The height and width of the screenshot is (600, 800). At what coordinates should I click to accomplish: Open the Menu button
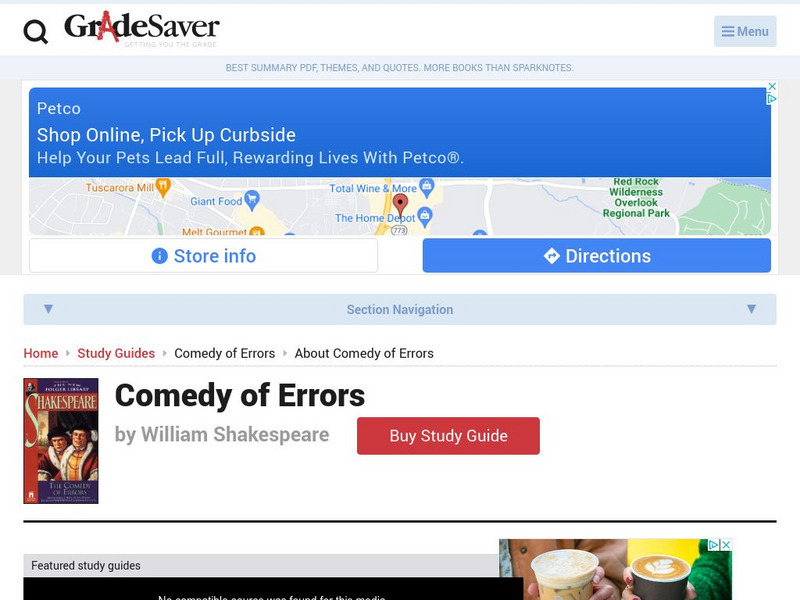[745, 31]
